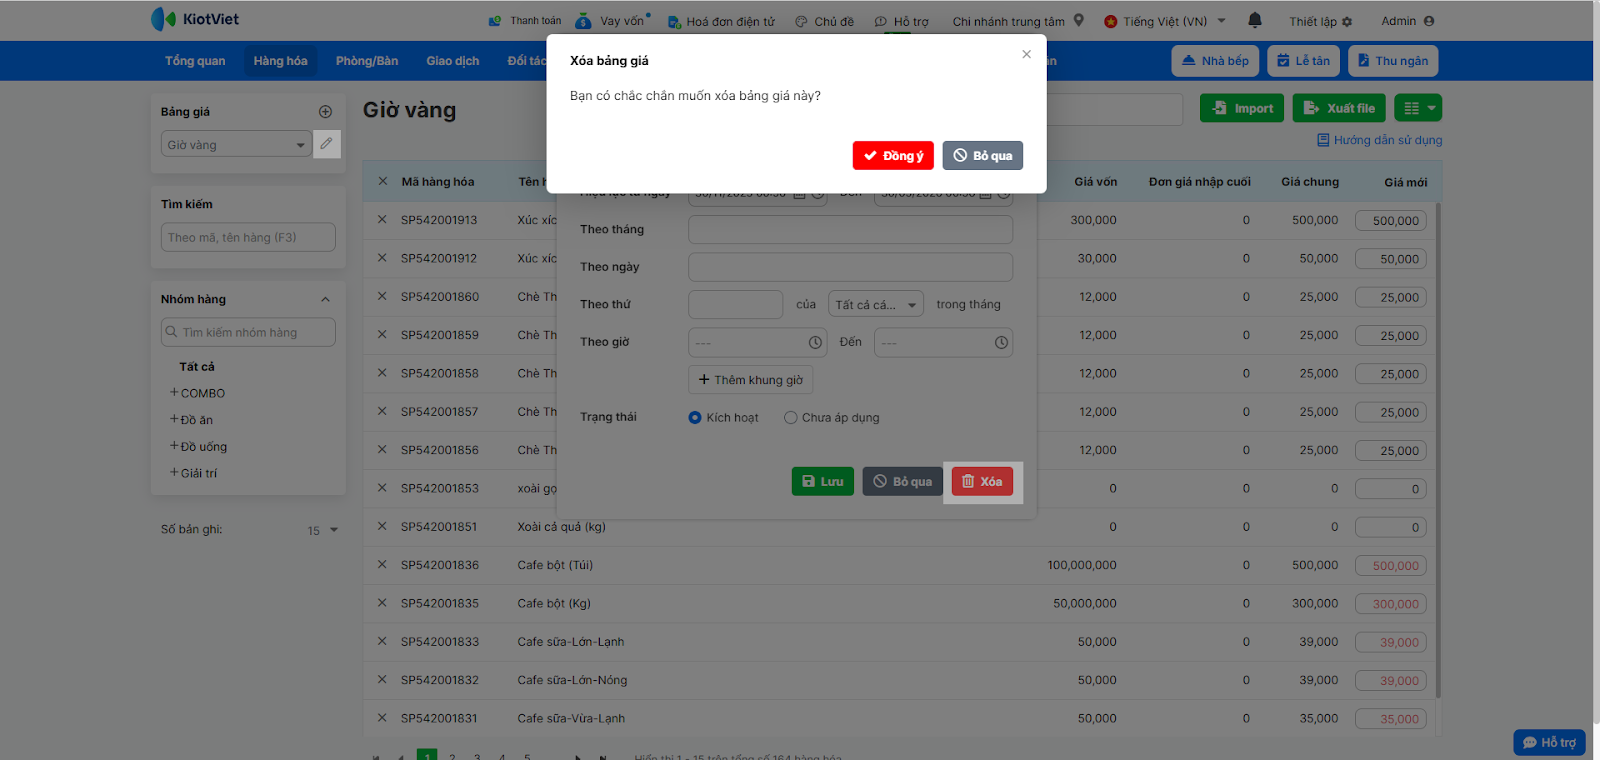Screen dimensions: 1600x760
Task: Remove row SP542001913 with its X icon
Action: pos(382,219)
